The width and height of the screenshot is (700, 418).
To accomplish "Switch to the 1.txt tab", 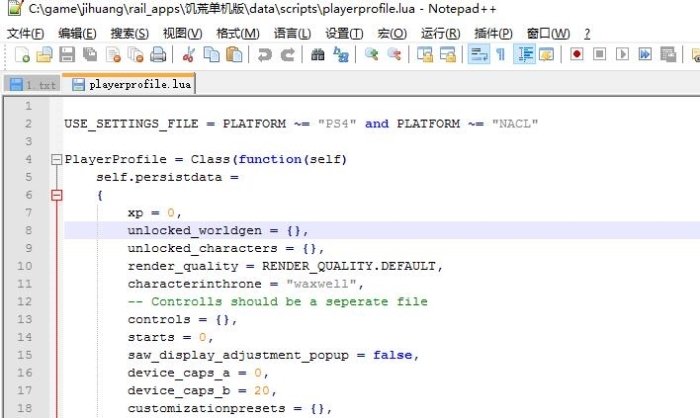I will click(x=33, y=84).
